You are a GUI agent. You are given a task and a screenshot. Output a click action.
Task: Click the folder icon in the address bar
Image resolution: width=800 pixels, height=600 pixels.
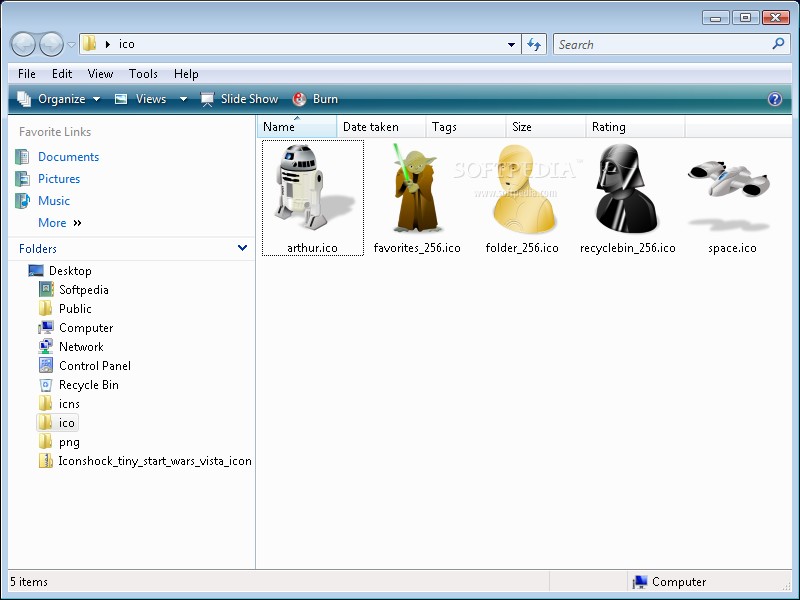click(x=89, y=44)
